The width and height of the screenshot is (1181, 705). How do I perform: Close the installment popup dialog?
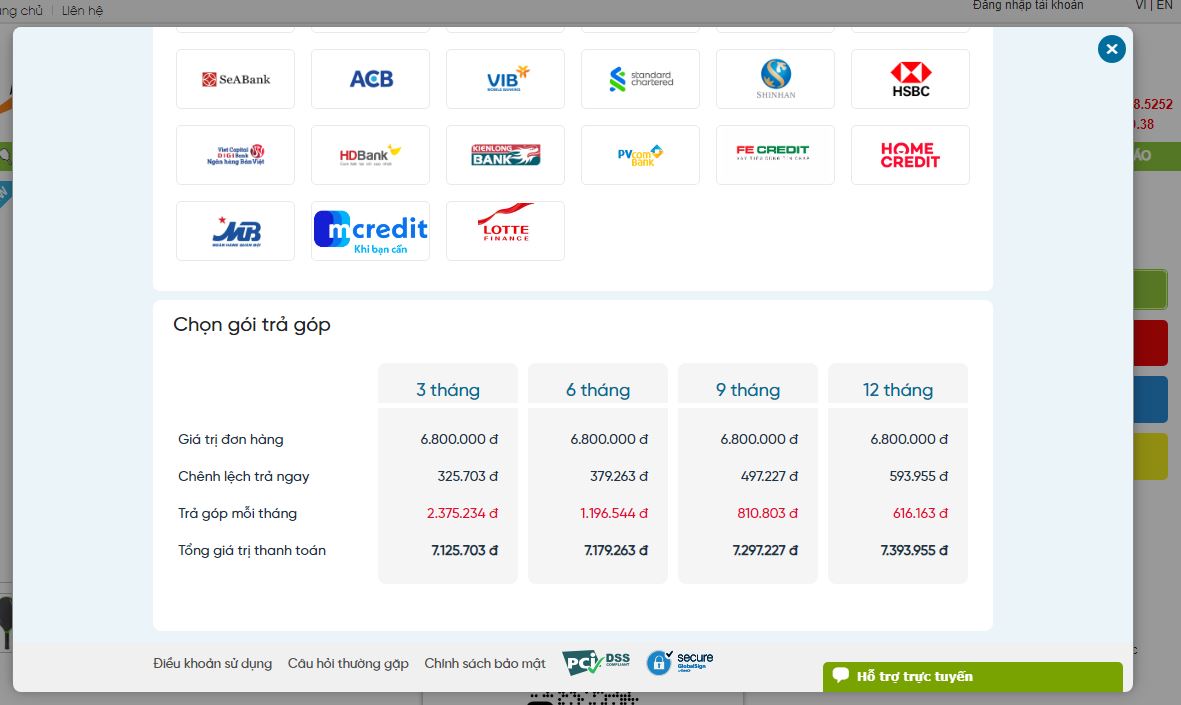pyautogui.click(x=1112, y=49)
